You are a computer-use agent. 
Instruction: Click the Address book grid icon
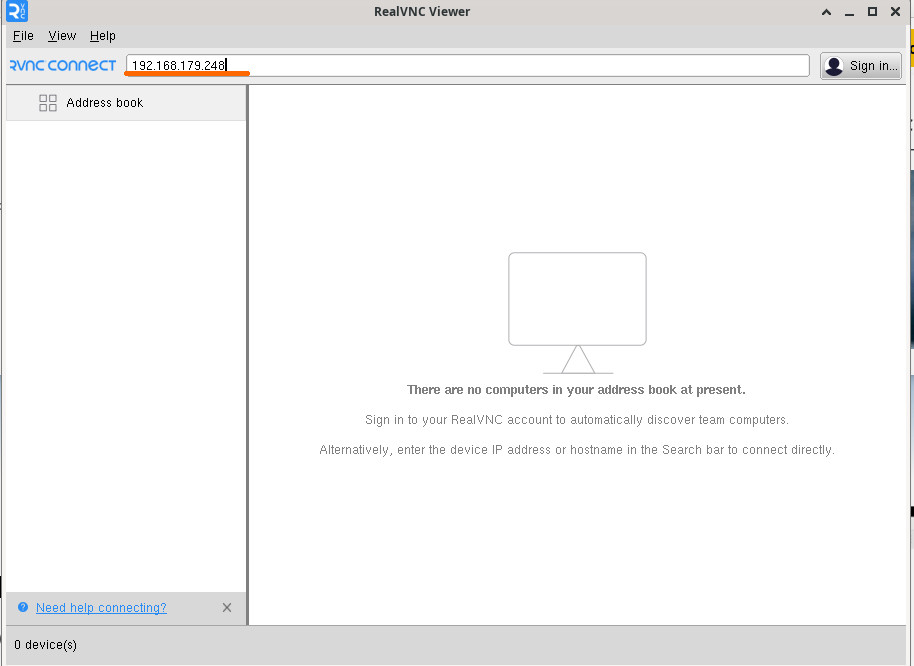(x=48, y=103)
